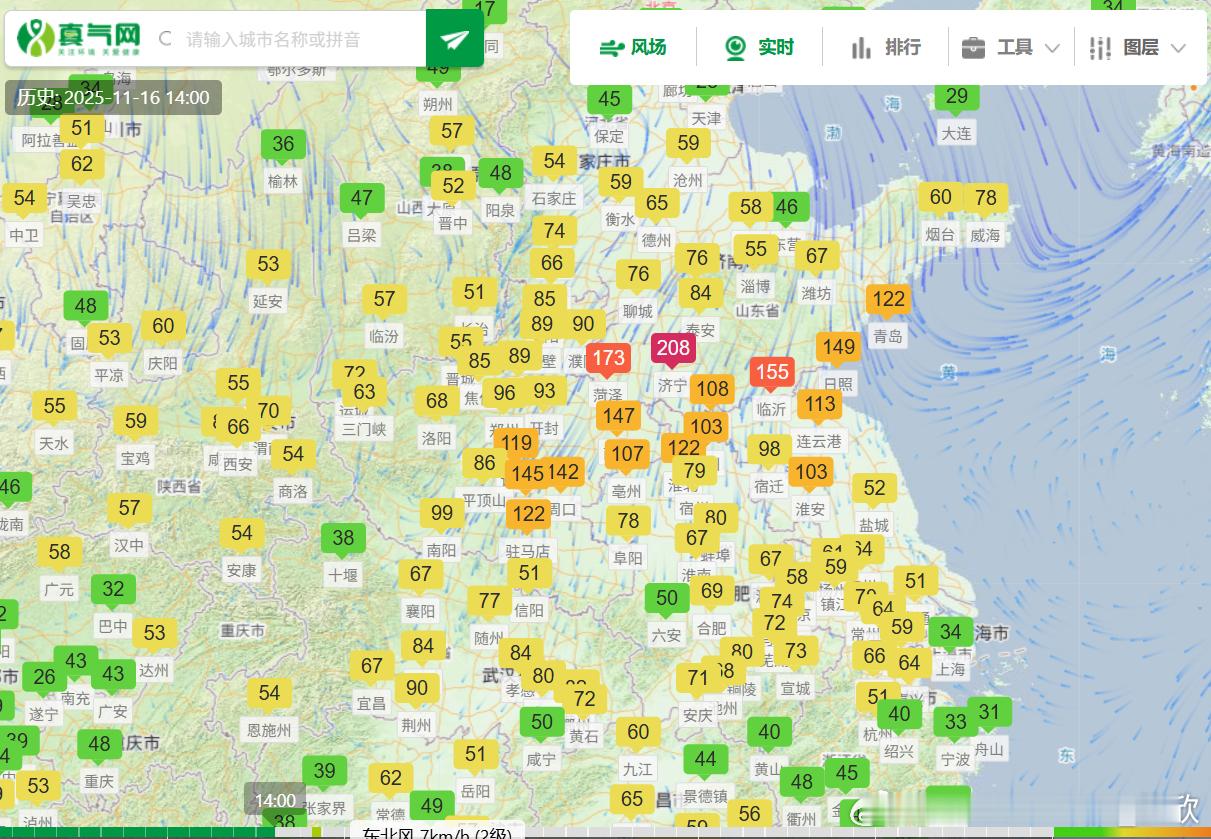Select the 淮安 AQI 103 marker
The width and height of the screenshot is (1211, 839).
coord(811,473)
